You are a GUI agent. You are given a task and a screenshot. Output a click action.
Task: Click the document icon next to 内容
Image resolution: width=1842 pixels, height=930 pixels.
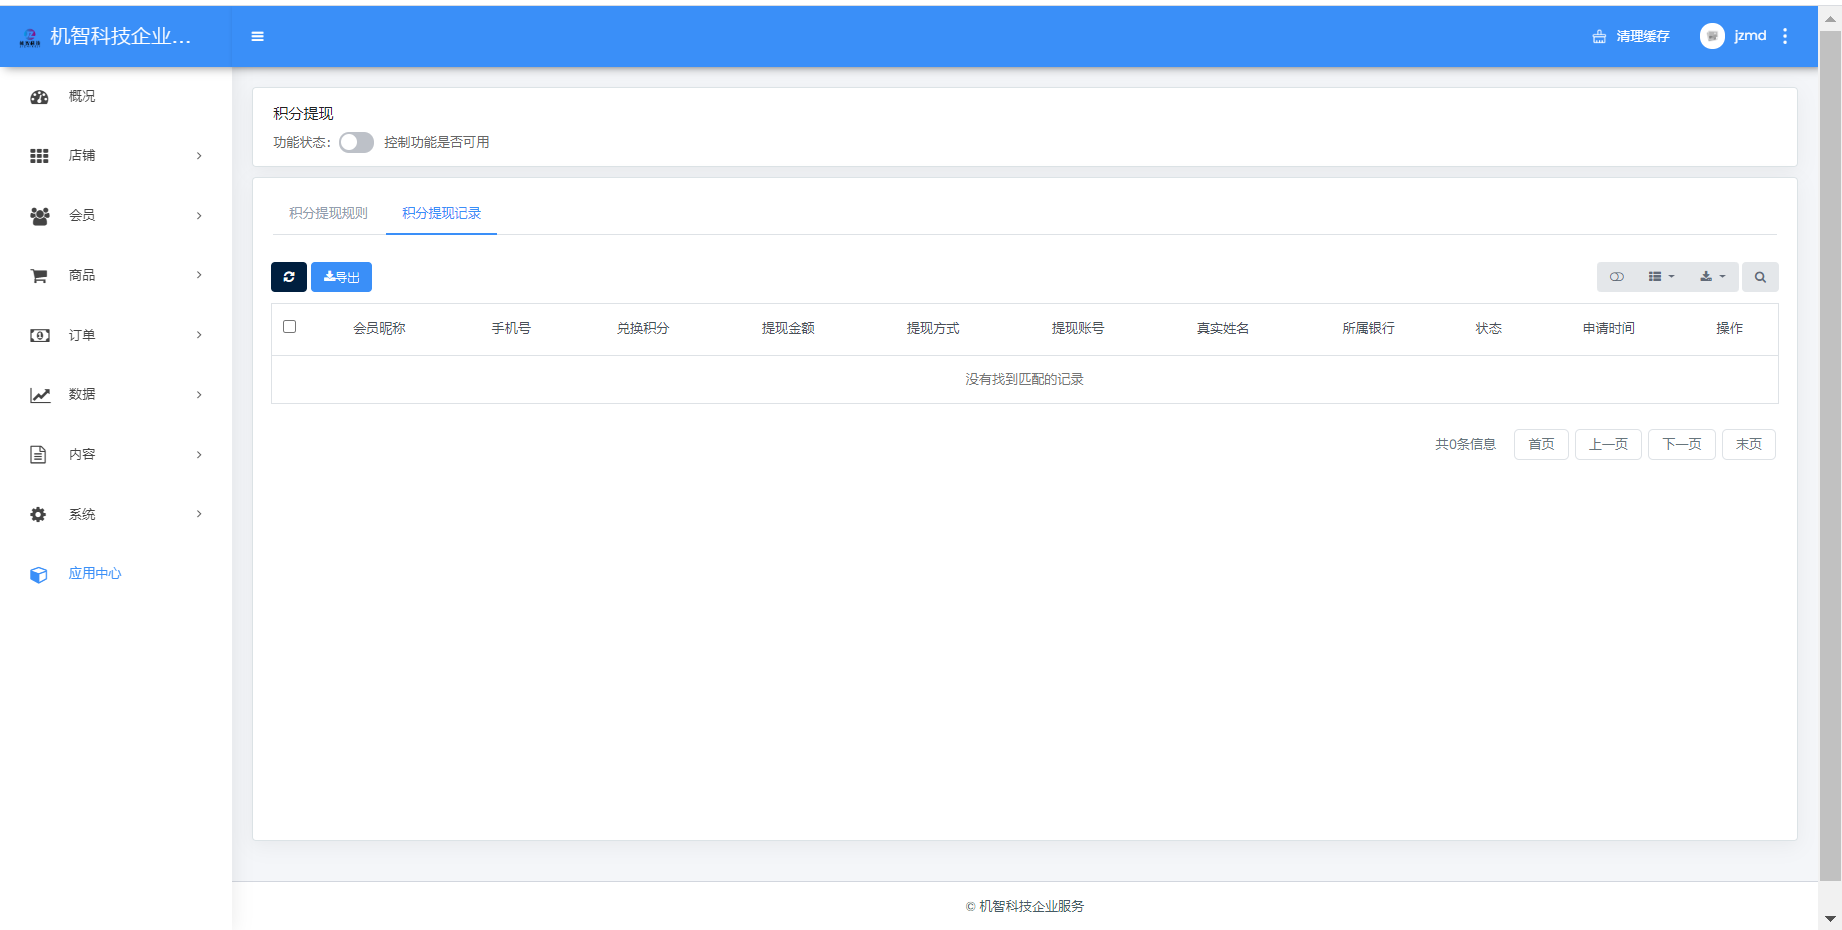click(38, 455)
